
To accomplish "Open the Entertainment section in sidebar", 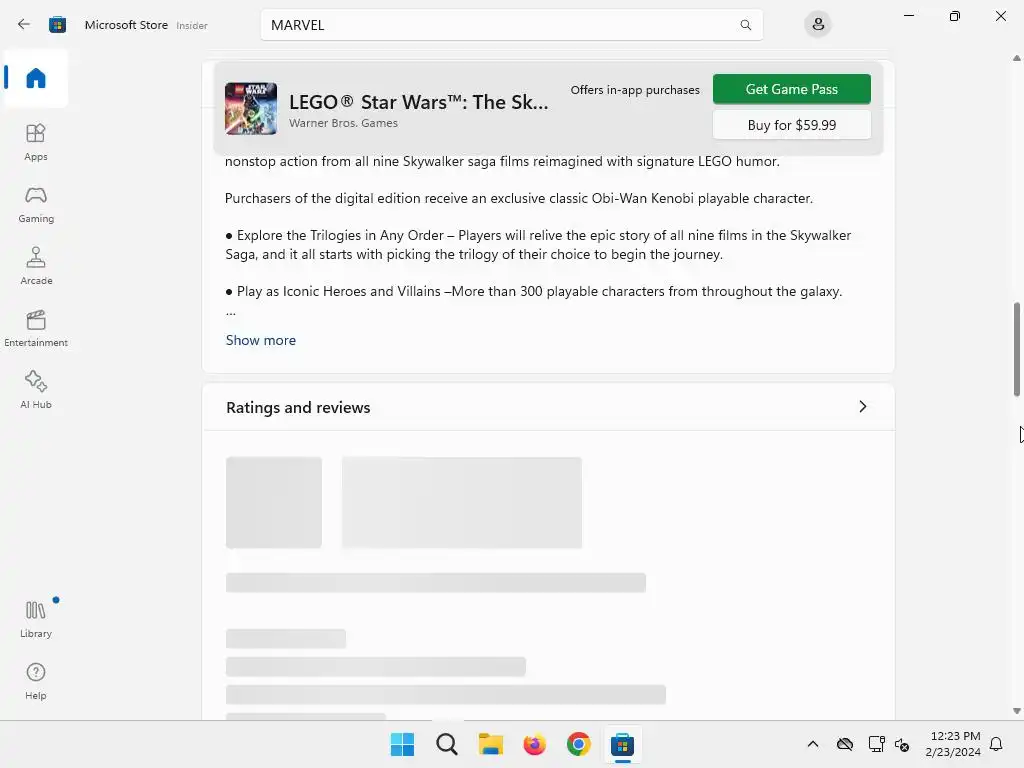I will coord(36,328).
